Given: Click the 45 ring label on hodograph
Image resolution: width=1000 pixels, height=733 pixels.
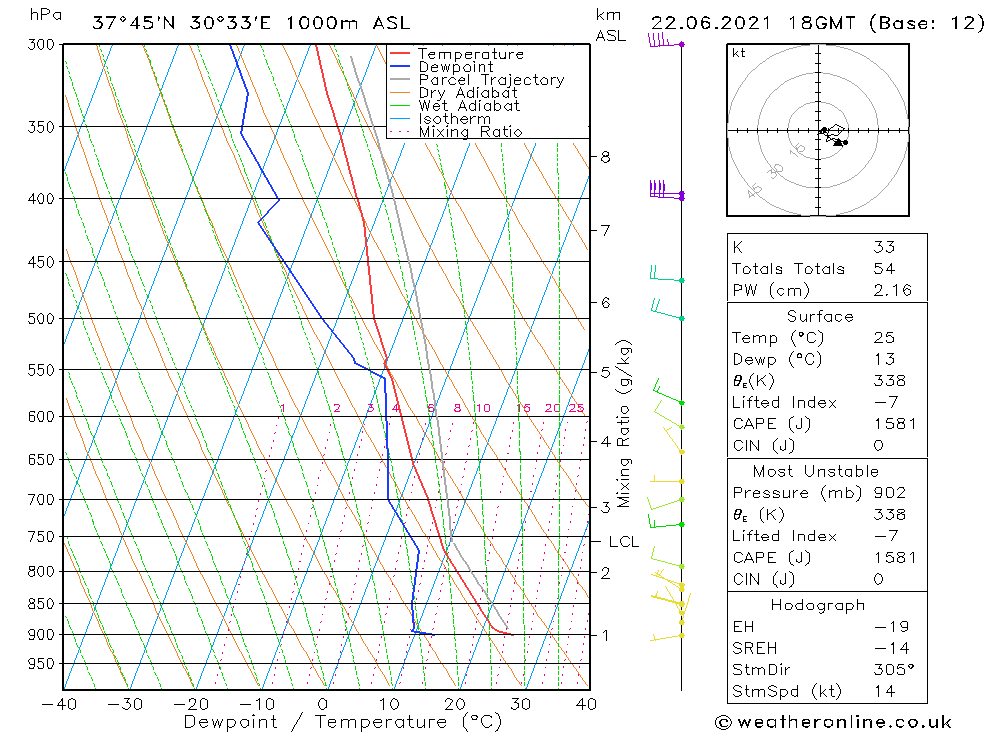Looking at the screenshot, I should click(754, 189).
